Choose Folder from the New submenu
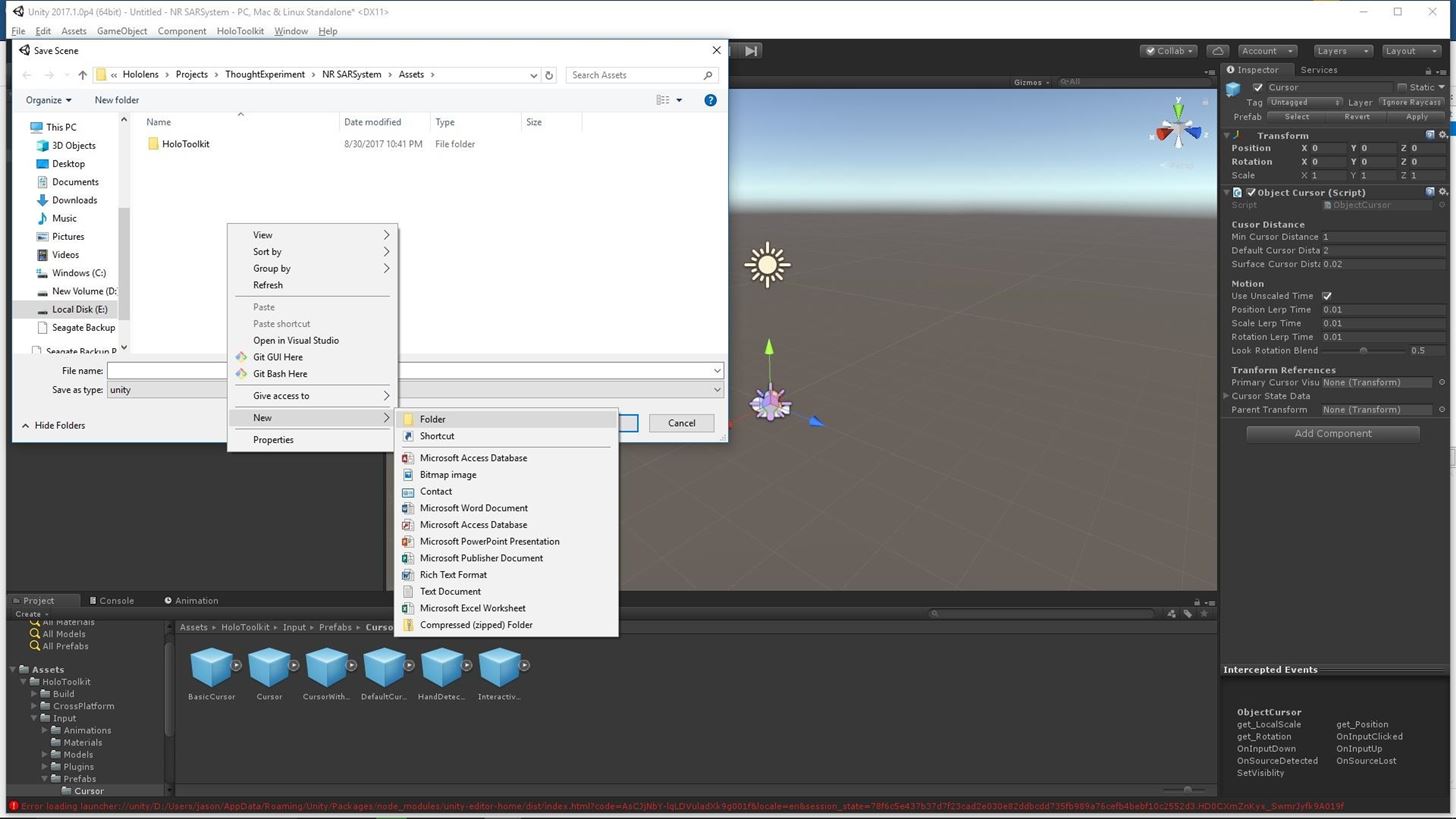This screenshot has width=1456, height=819. tap(432, 419)
